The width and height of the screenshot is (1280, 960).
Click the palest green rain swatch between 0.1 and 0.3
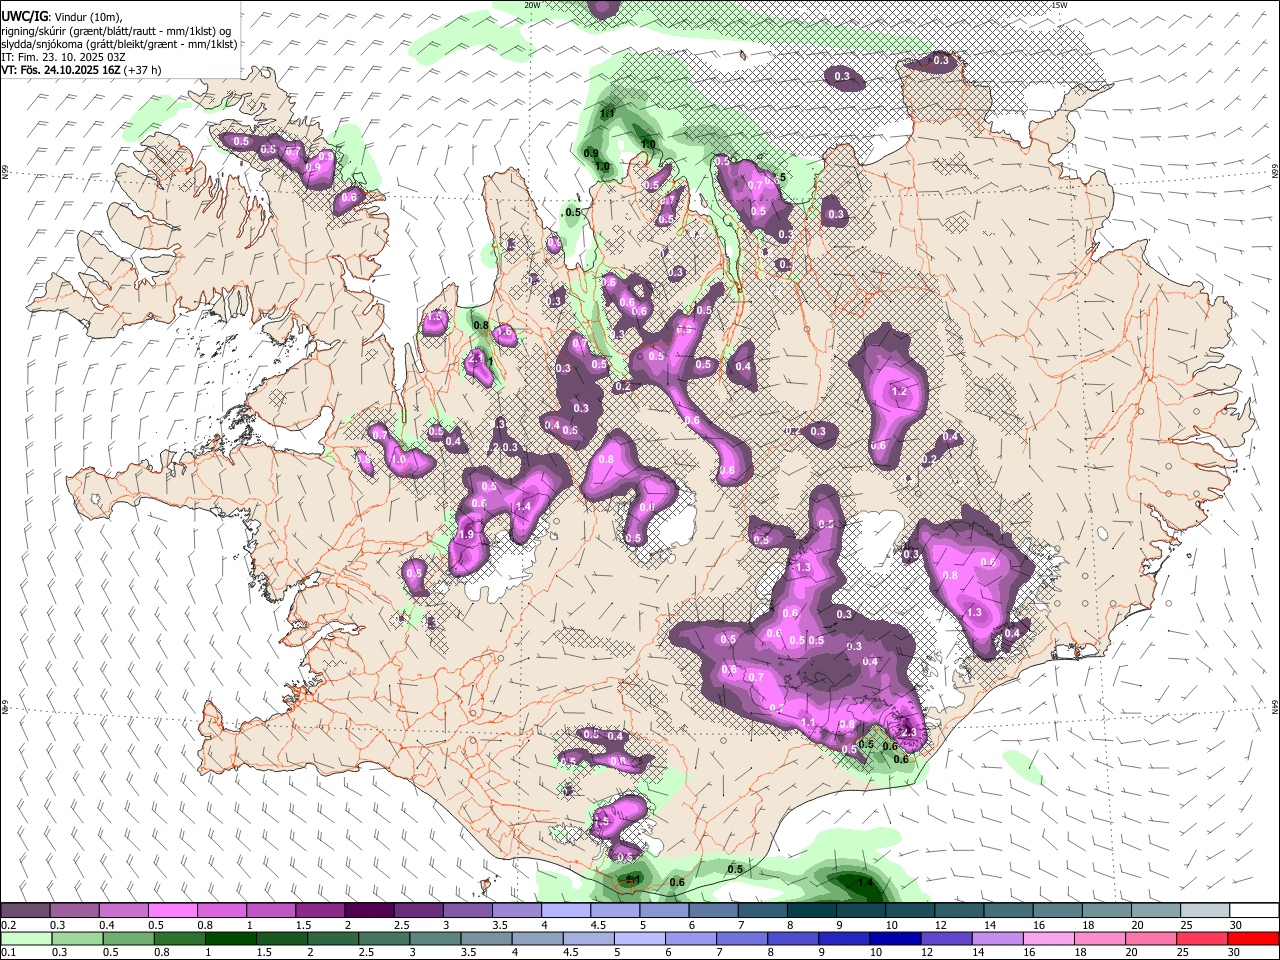click(x=25, y=939)
